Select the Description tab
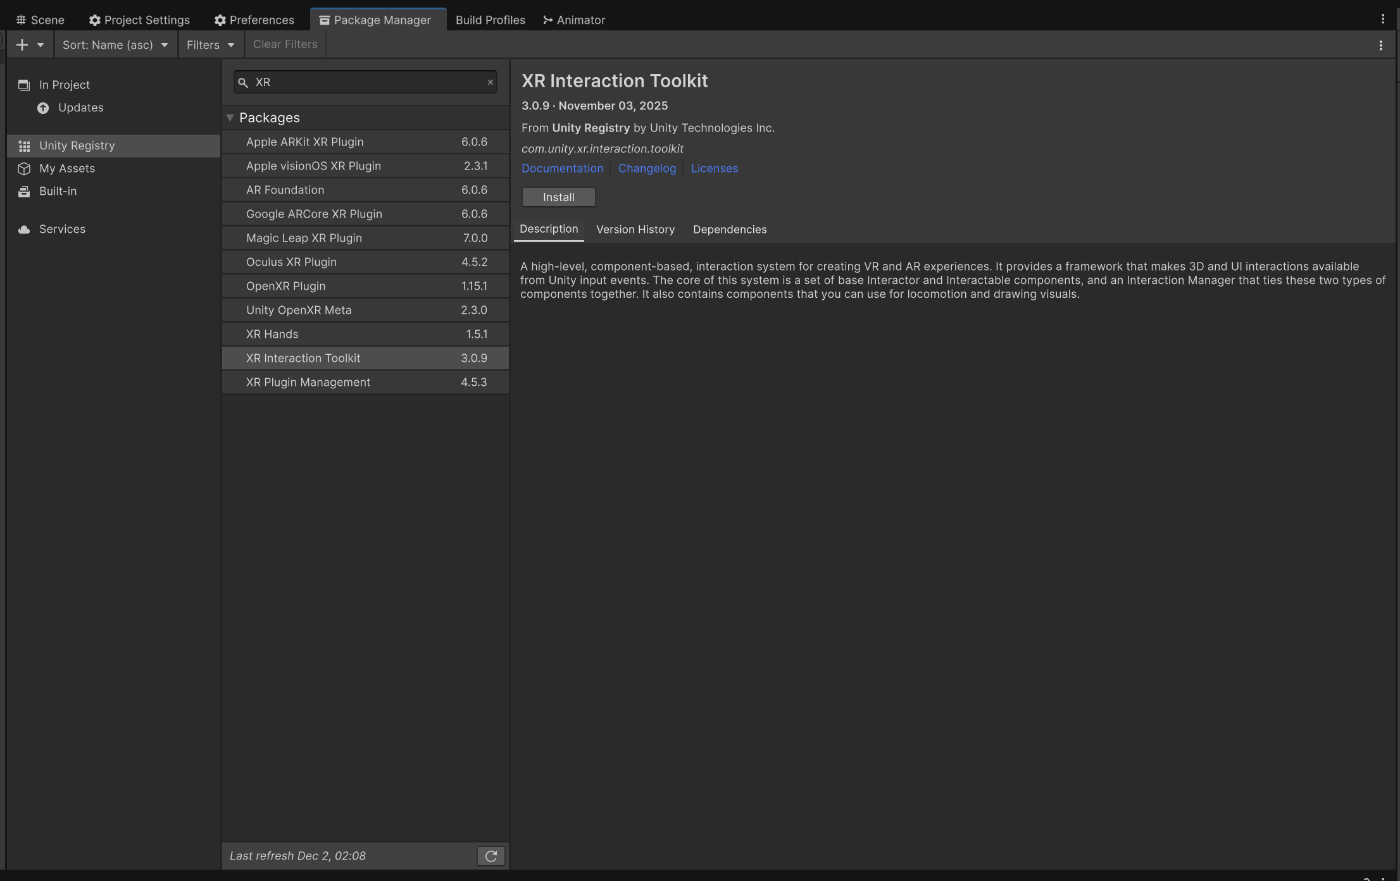1400x881 pixels. pyautogui.click(x=549, y=229)
